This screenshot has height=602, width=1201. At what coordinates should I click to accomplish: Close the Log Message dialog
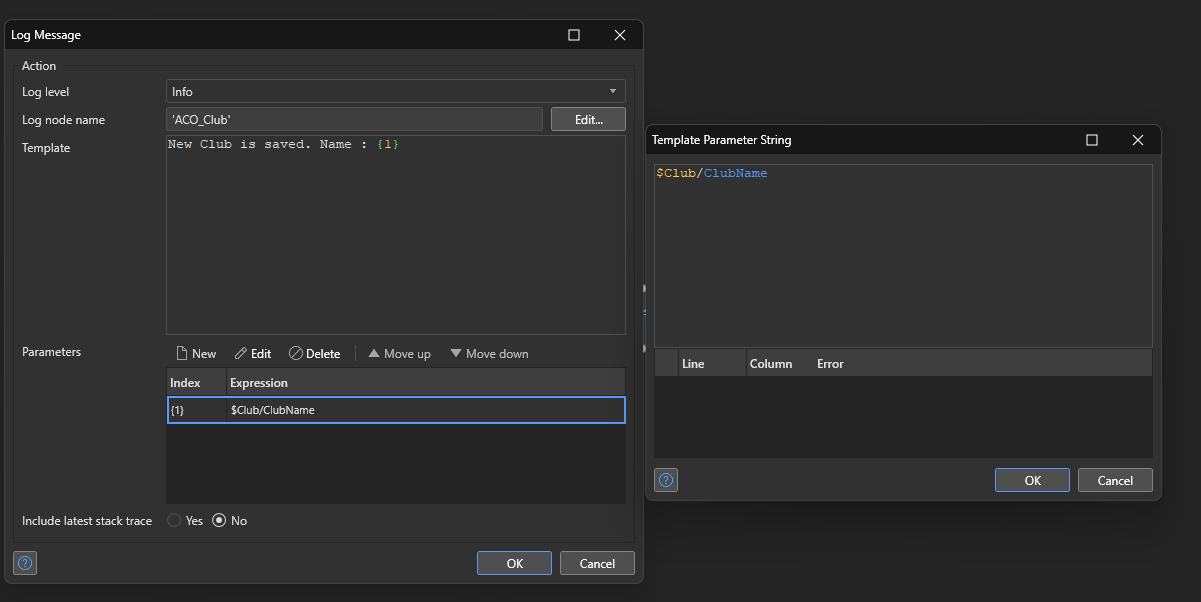click(620, 35)
